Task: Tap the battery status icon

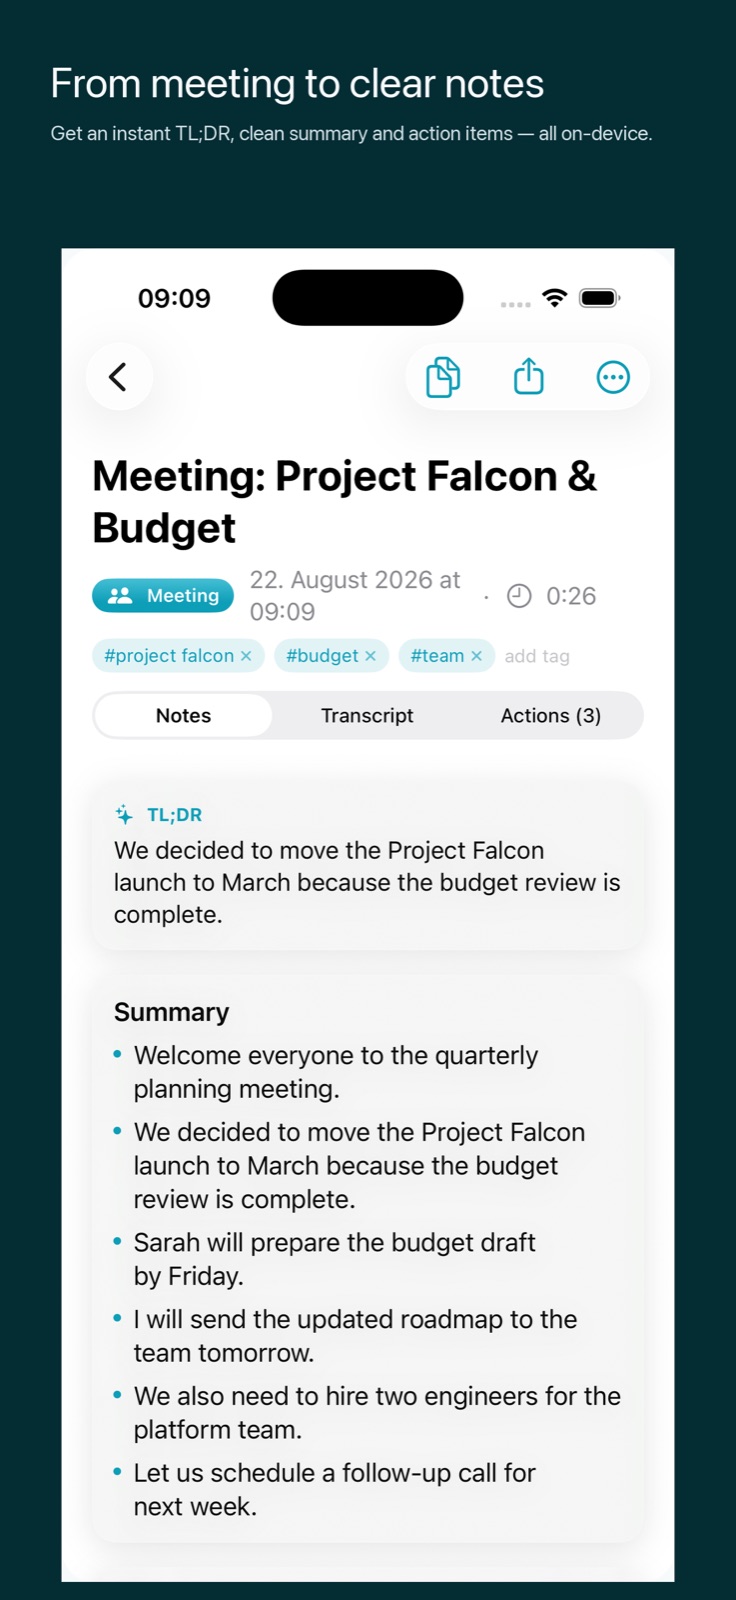Action: [x=600, y=298]
